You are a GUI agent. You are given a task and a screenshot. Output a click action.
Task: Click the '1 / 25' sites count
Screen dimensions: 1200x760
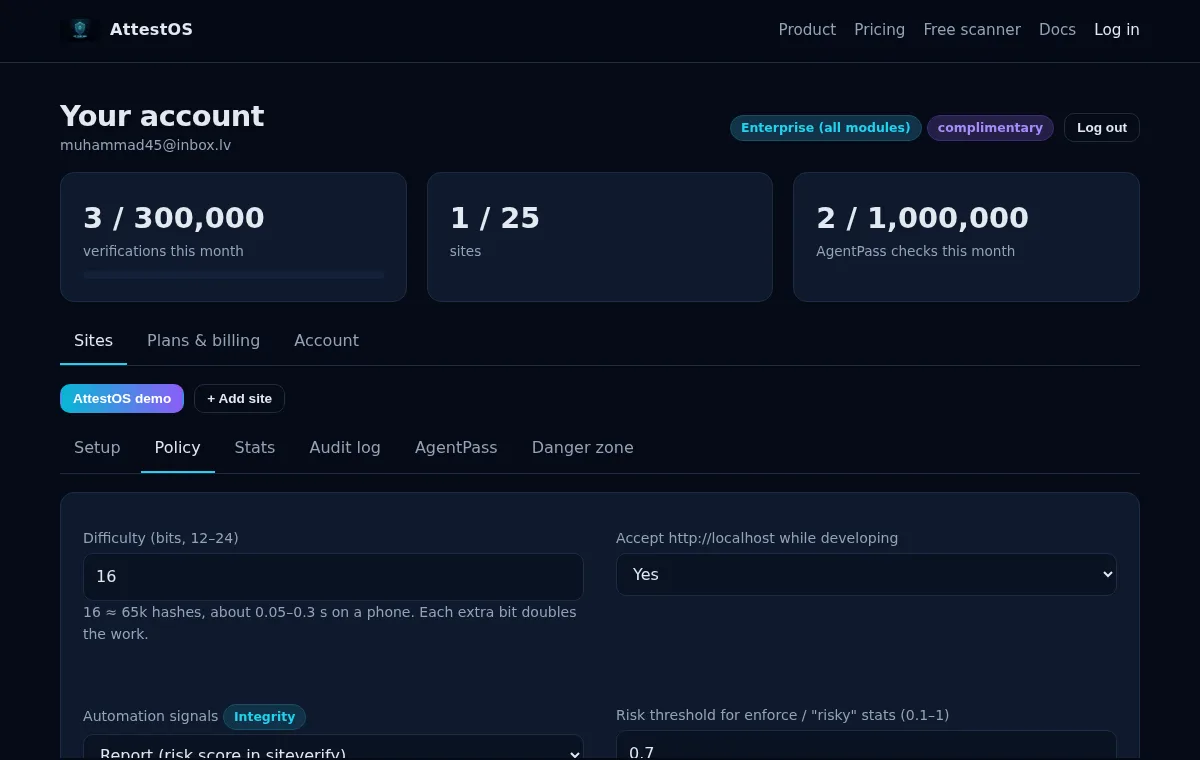pyautogui.click(x=495, y=218)
